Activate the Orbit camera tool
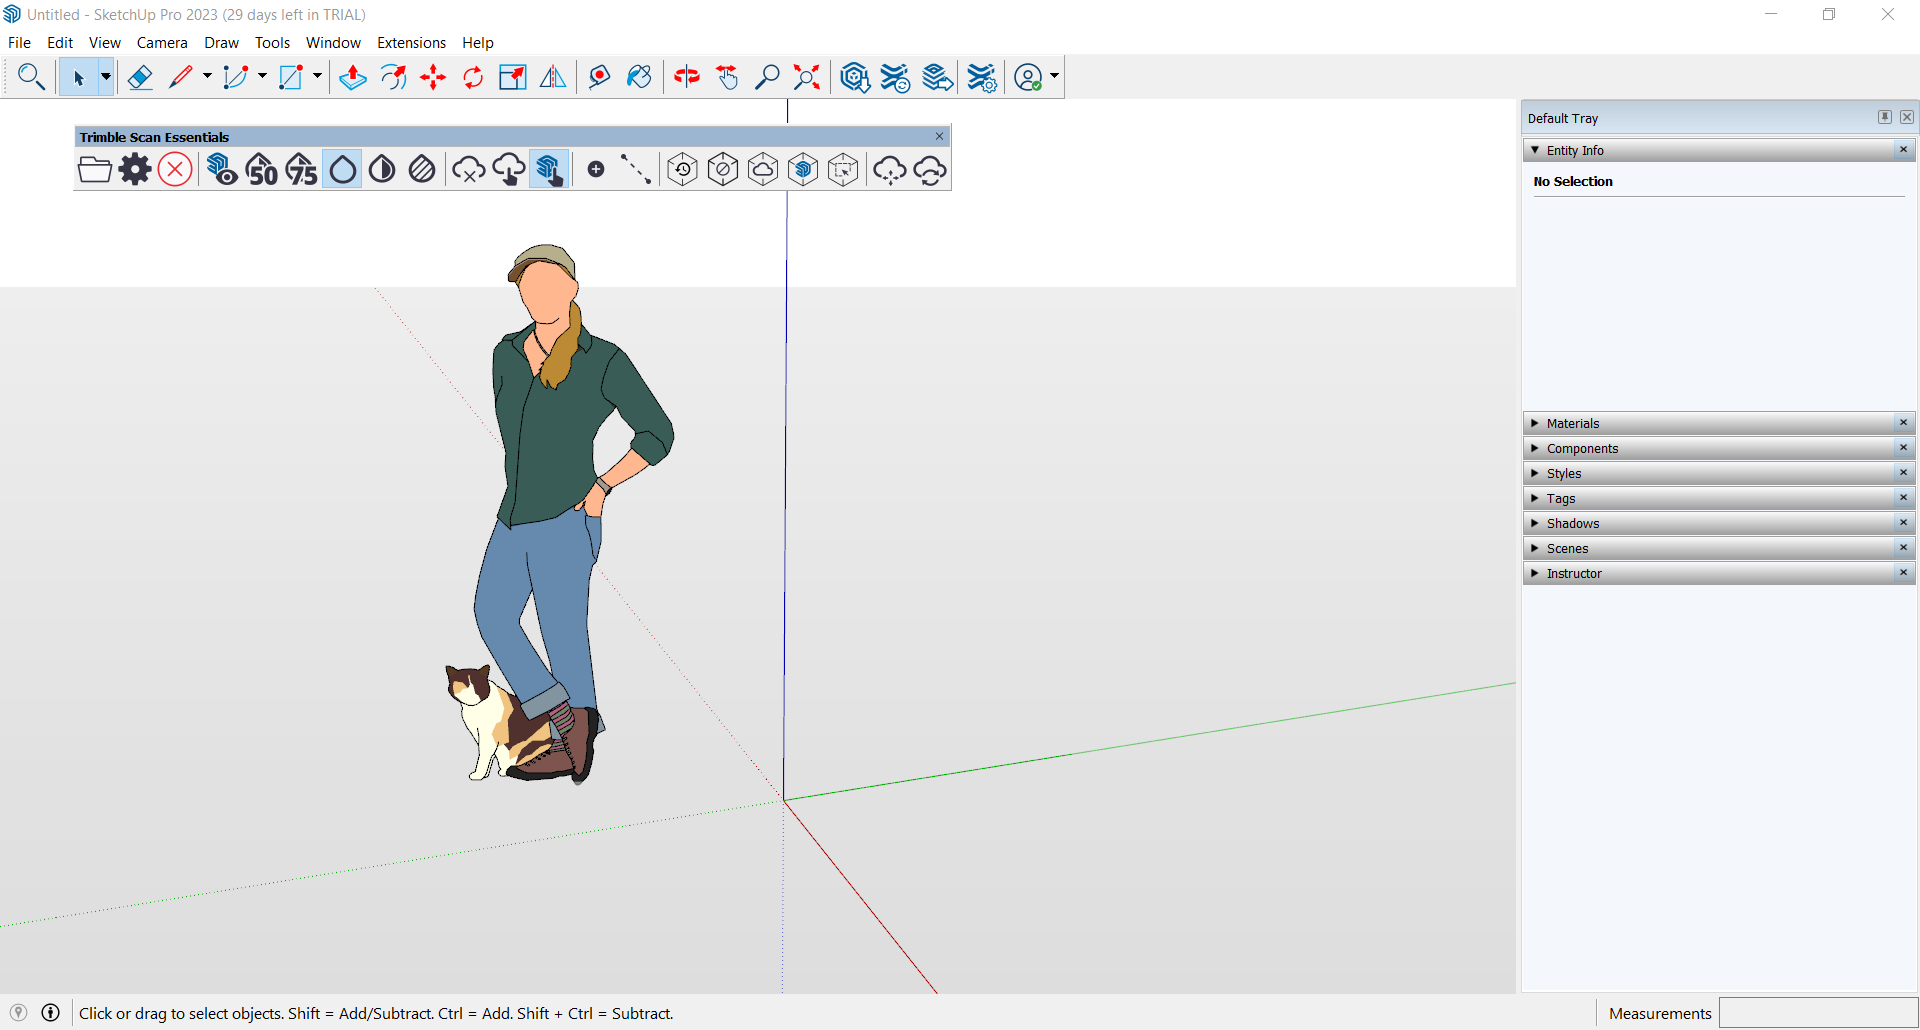Viewport: 1920px width, 1030px height. 686,77
